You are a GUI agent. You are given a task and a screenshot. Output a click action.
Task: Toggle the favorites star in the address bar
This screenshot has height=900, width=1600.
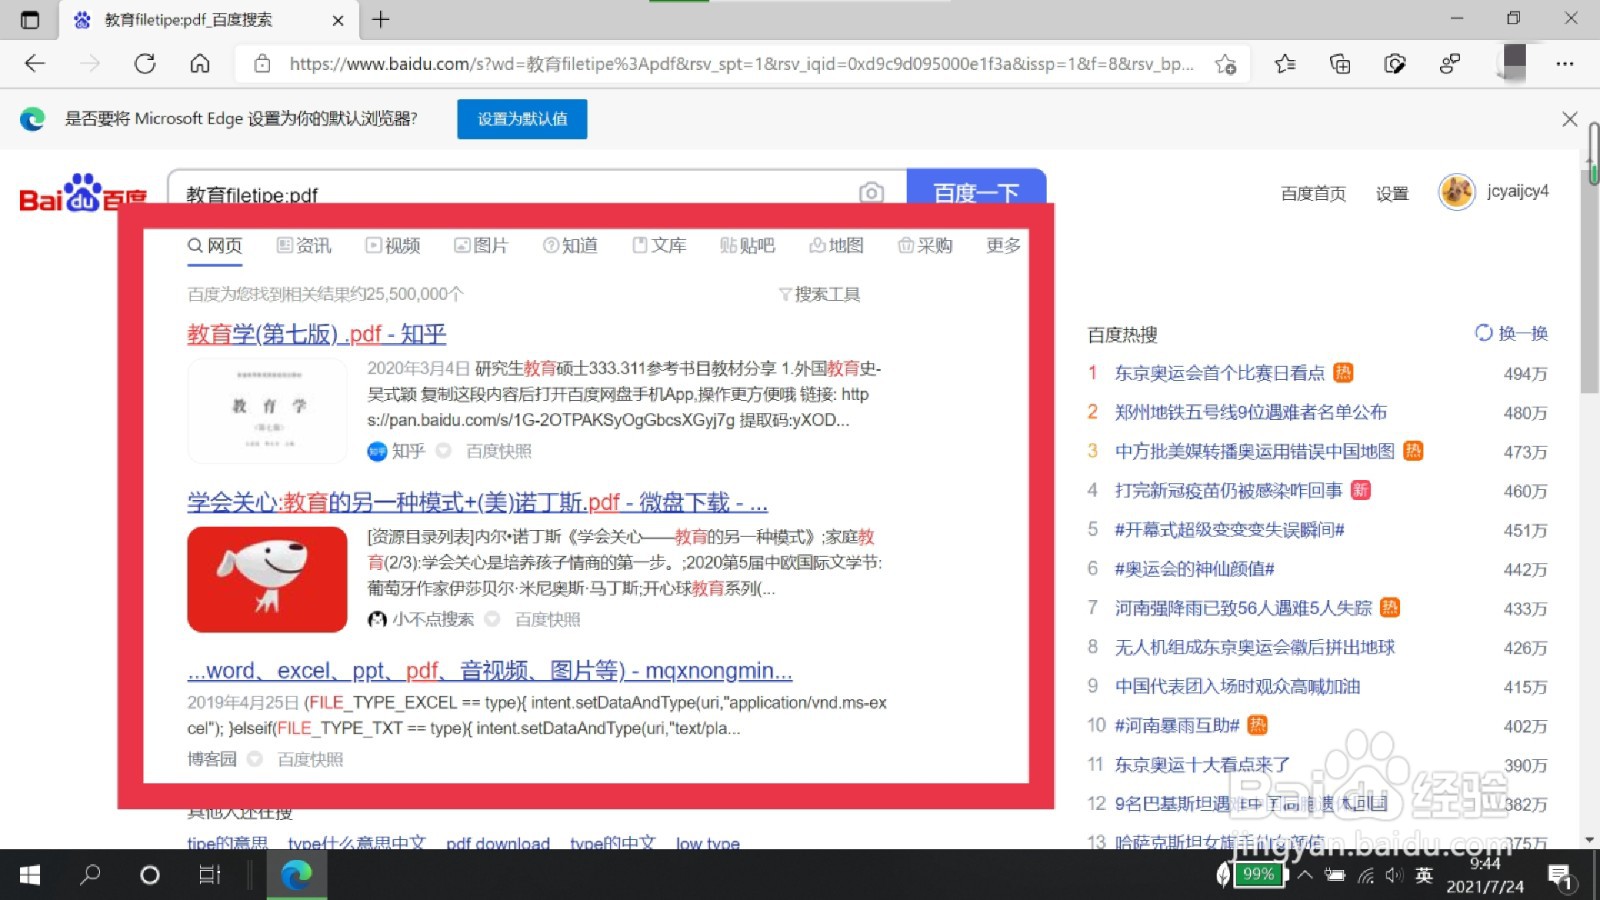[x=1226, y=63]
